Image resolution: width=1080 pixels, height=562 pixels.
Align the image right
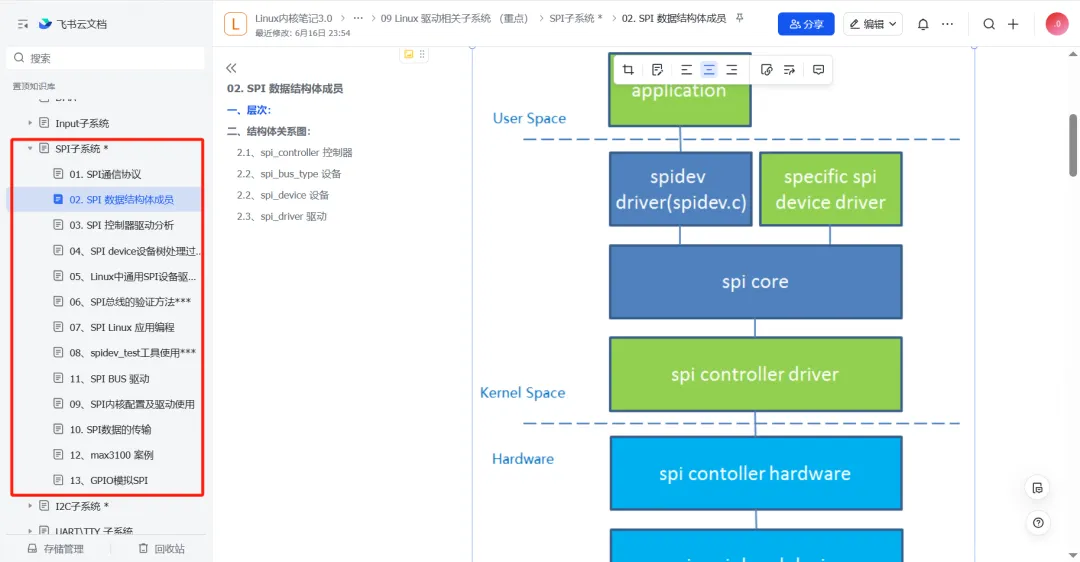[731, 70]
